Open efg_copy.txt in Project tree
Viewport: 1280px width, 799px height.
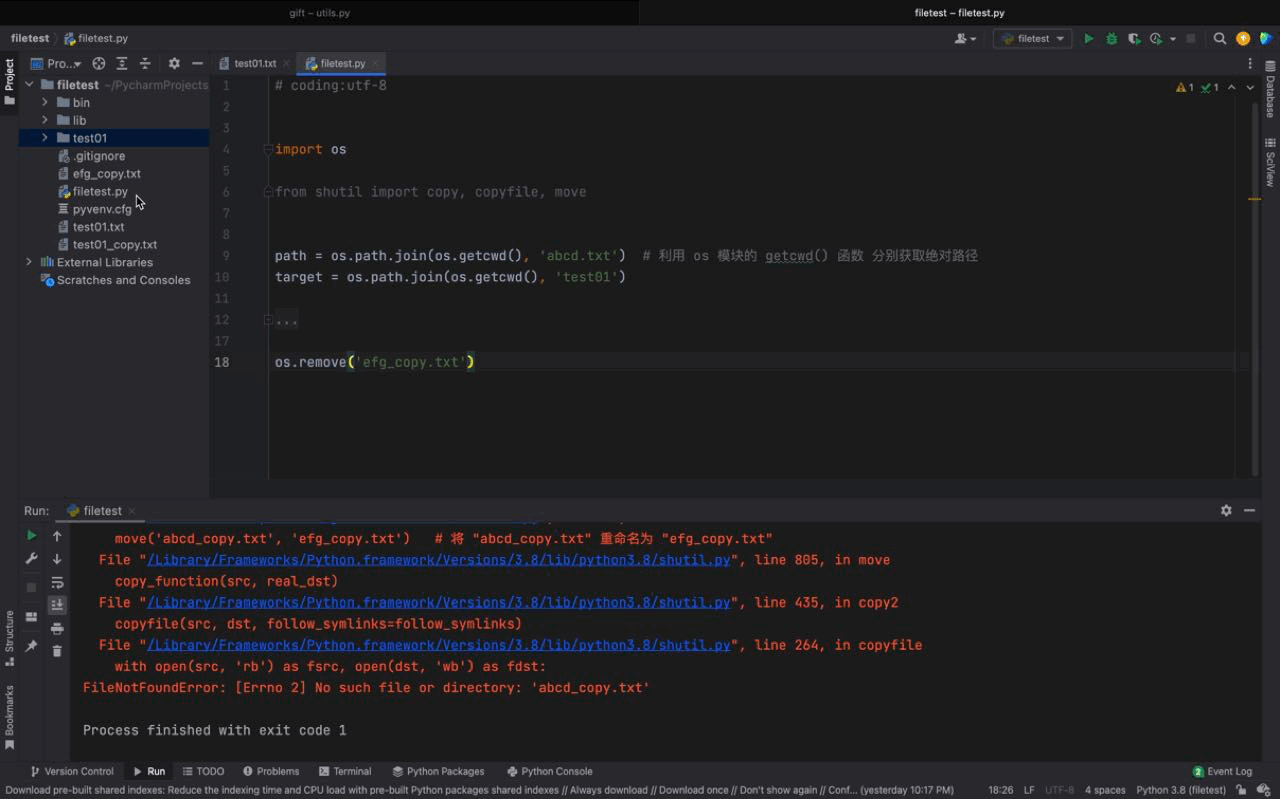(x=106, y=173)
